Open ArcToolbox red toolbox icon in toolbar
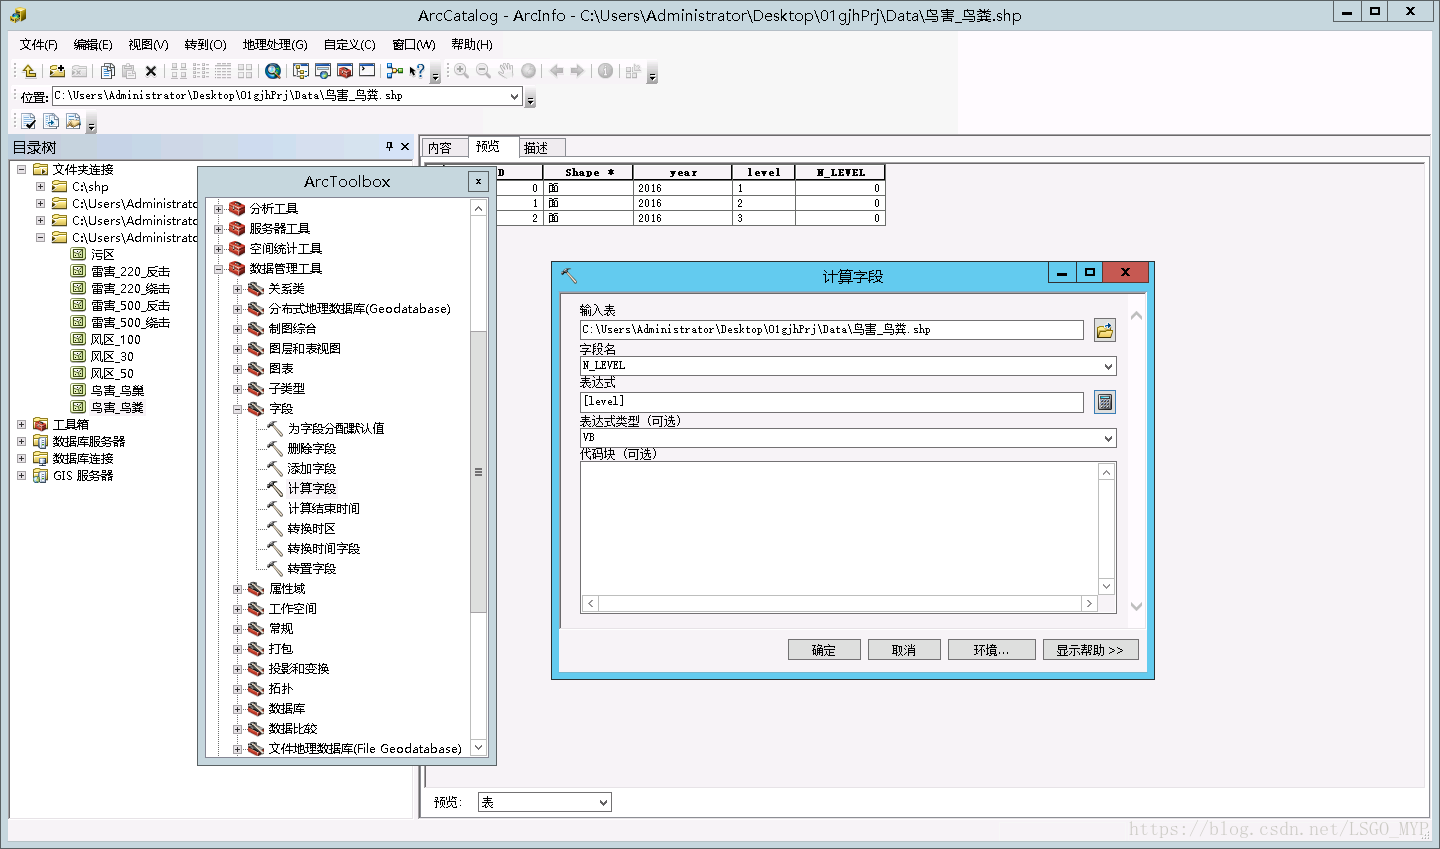1440x849 pixels. point(345,71)
